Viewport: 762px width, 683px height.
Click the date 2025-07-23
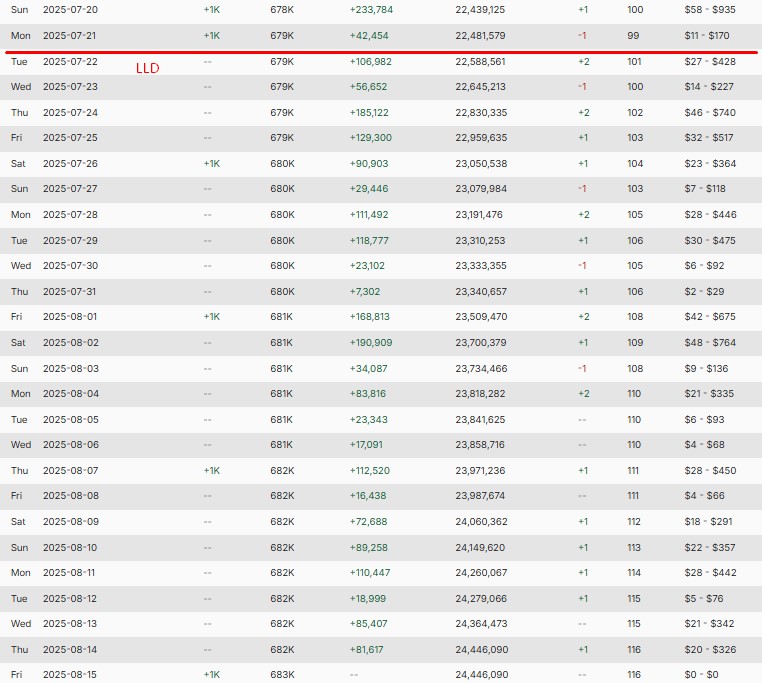click(x=70, y=87)
